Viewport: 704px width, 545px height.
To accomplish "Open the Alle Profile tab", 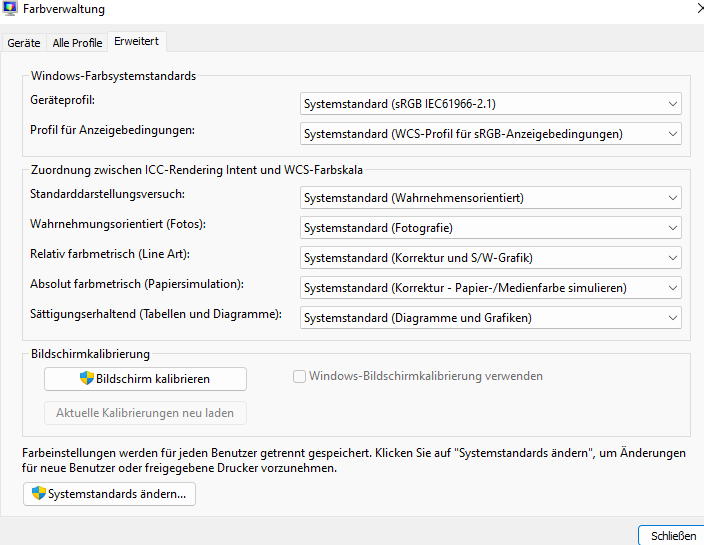I will pyautogui.click(x=77, y=43).
